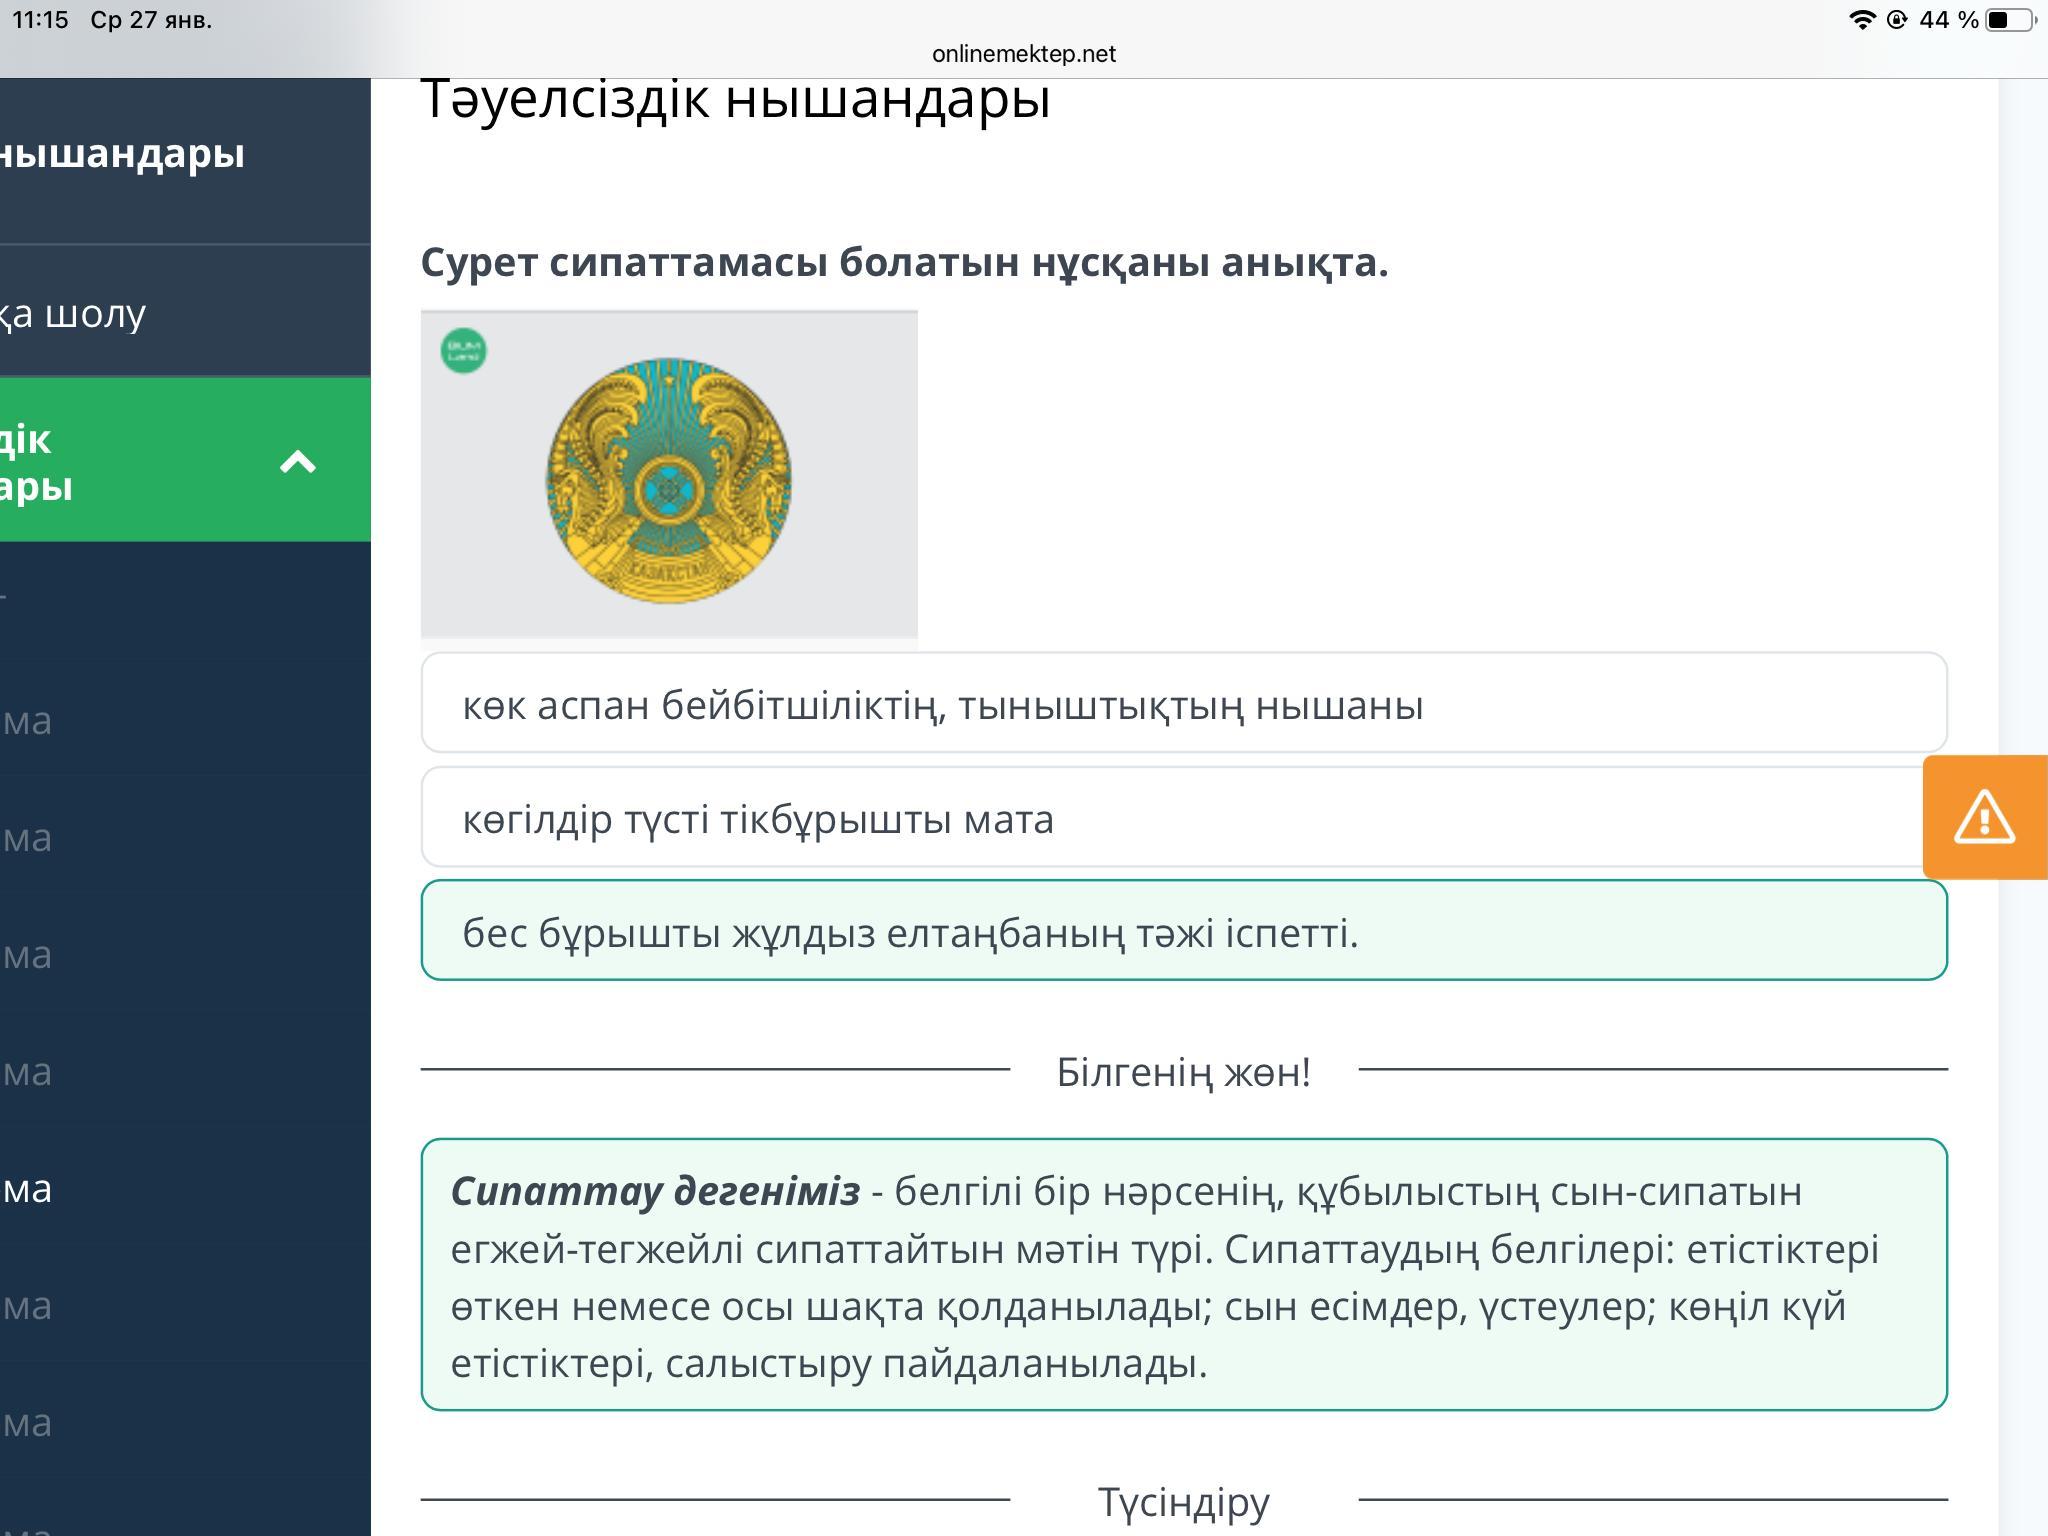The image size is (2048, 1536).
Task: Click the green BilimLand logo badge
Action: coord(463,351)
